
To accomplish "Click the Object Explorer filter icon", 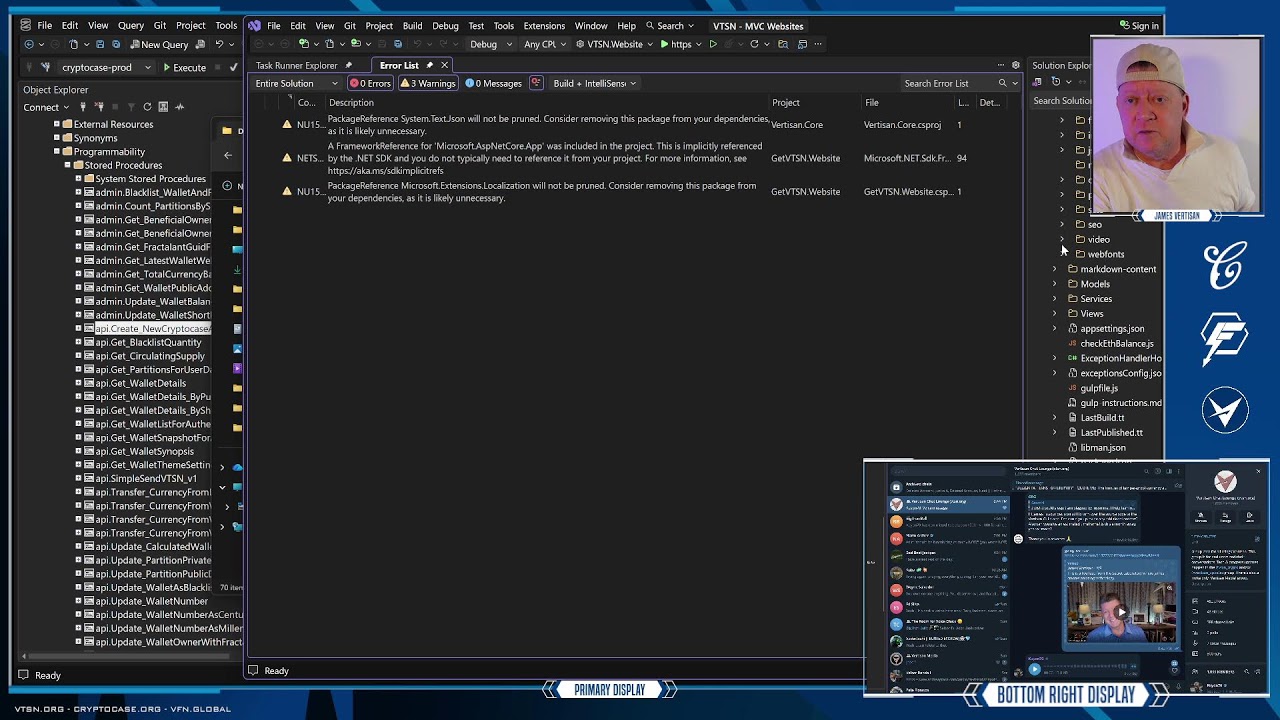I will (130, 107).
